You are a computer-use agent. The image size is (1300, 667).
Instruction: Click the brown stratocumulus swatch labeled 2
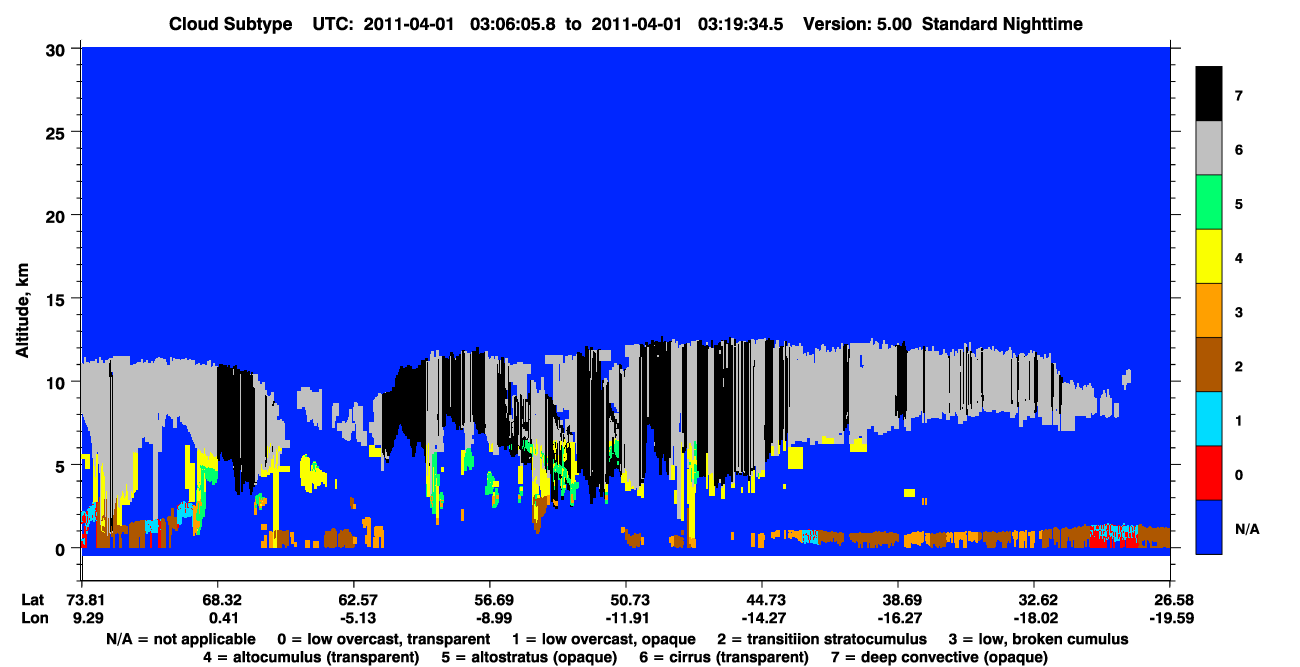pyautogui.click(x=1210, y=365)
